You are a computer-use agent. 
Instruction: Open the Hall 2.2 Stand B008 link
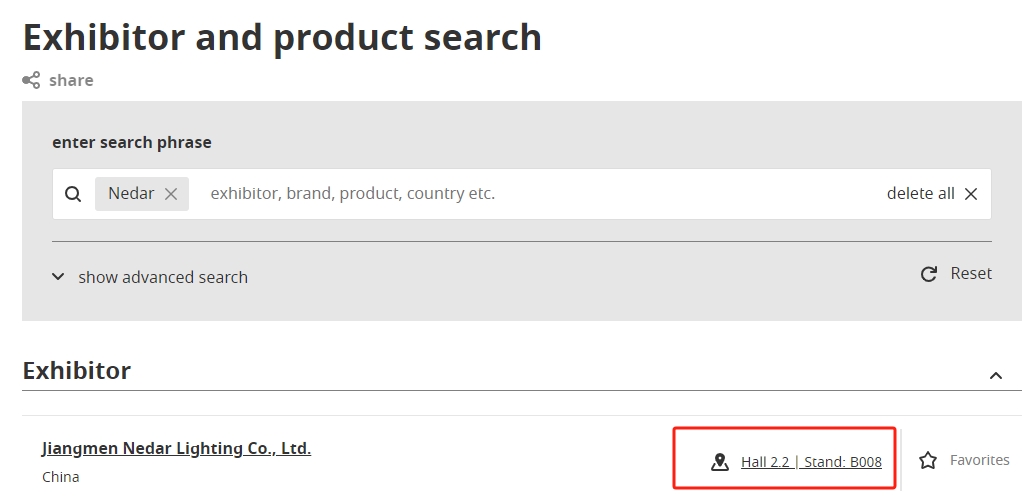pos(811,462)
